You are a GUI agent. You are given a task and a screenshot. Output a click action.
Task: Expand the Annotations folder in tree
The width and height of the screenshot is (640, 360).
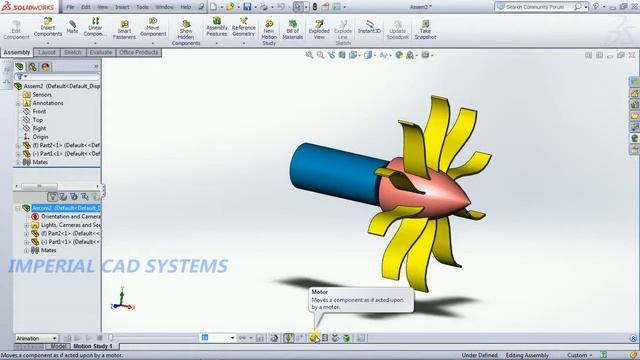click(18, 103)
